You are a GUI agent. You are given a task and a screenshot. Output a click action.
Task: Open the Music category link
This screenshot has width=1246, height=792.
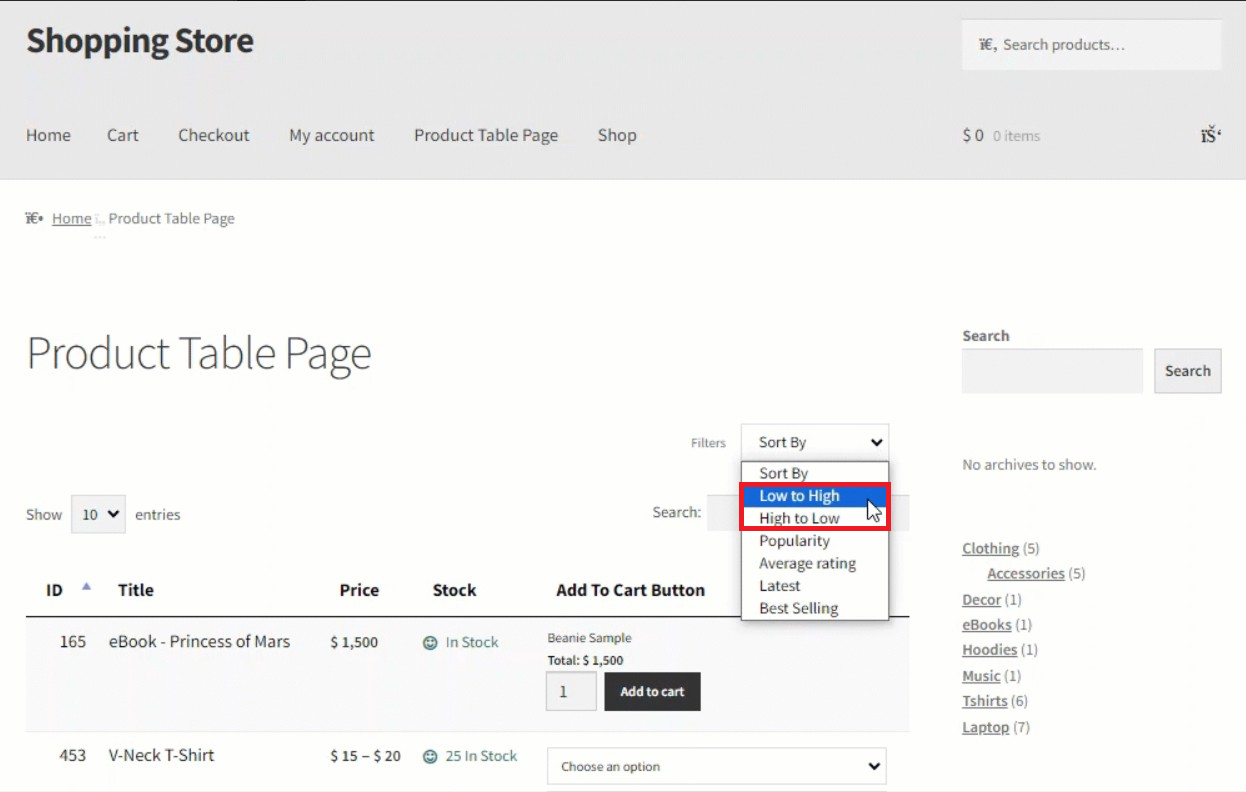click(x=981, y=676)
